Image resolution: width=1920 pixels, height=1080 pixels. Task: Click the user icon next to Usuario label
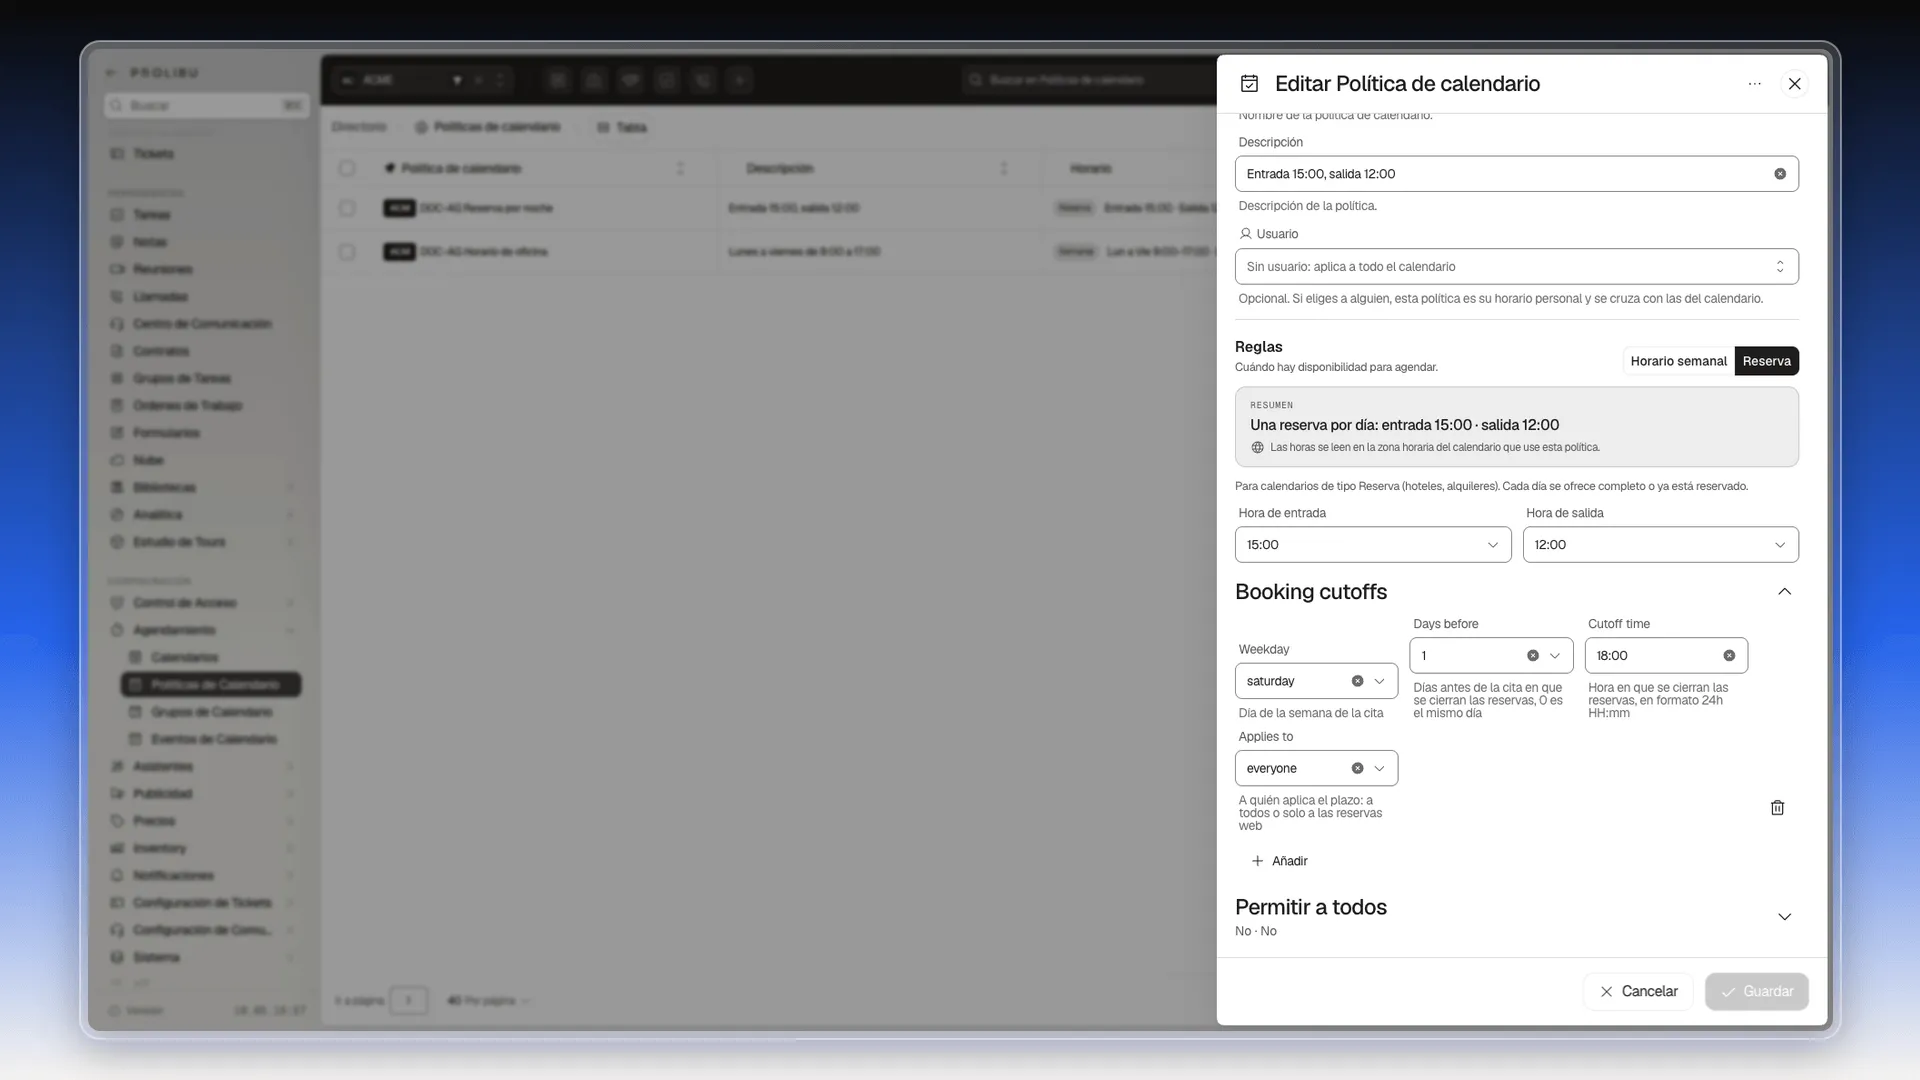click(x=1245, y=234)
